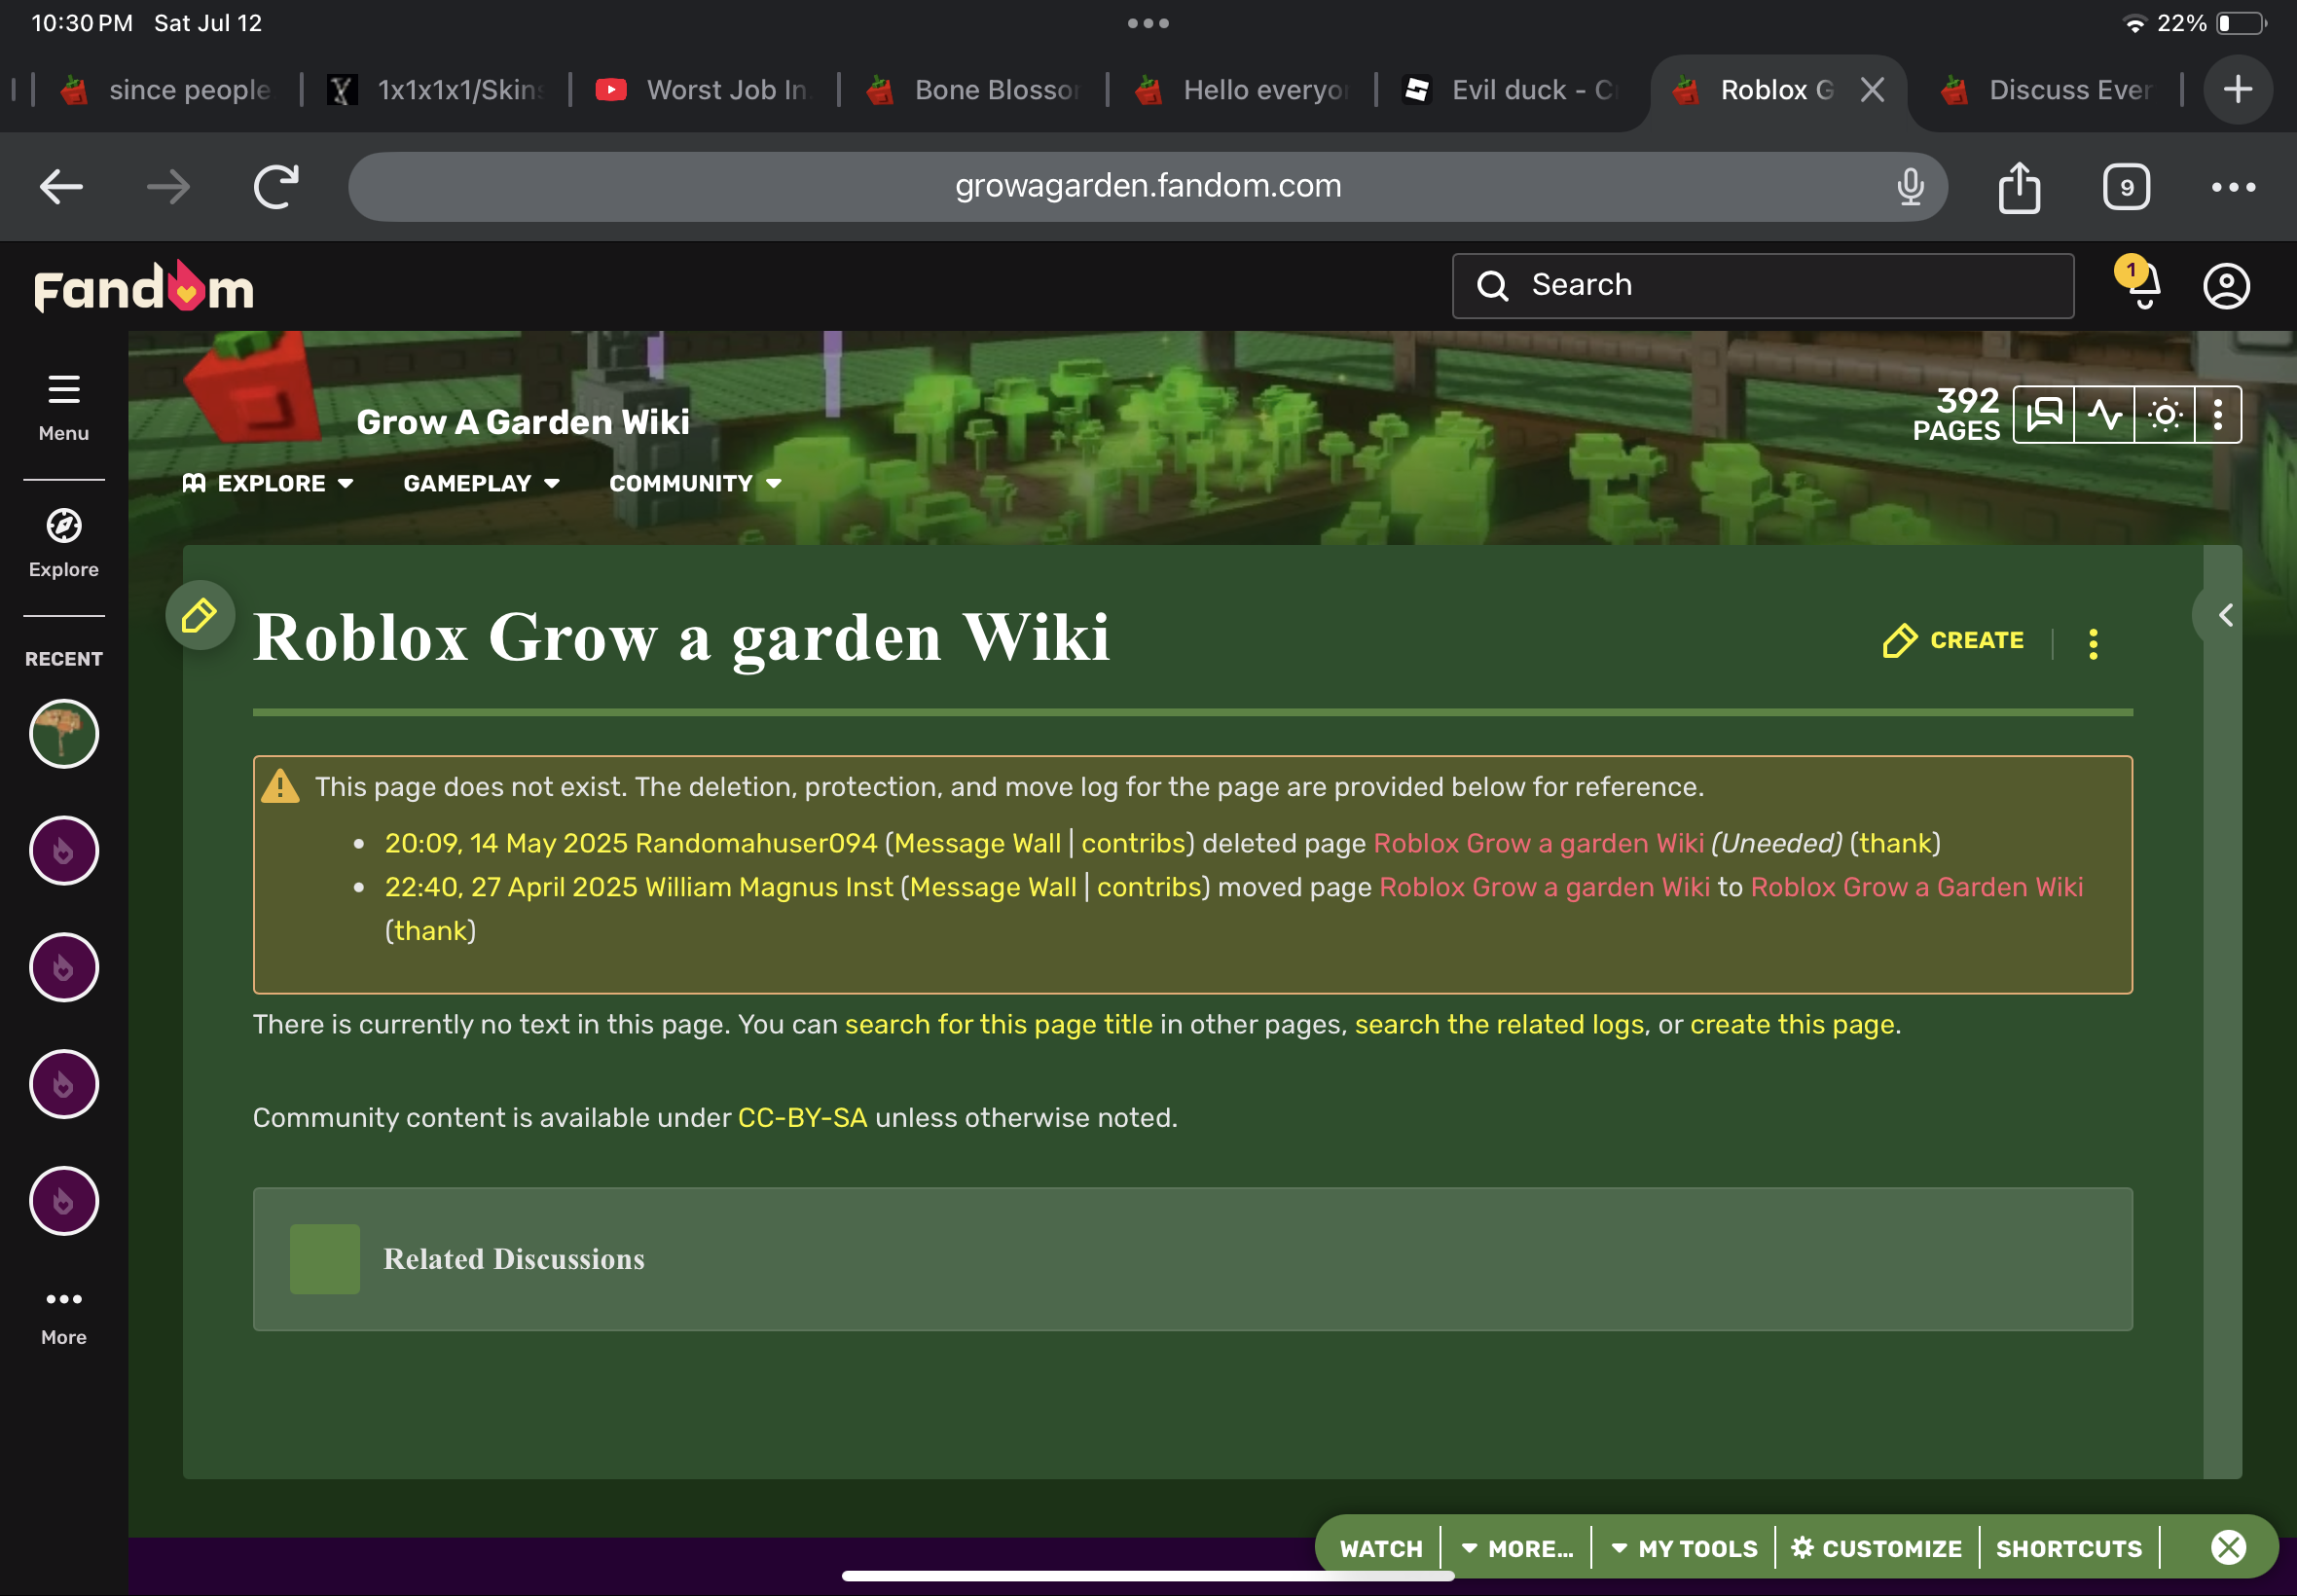
Task: Toggle light/dark theme sun icon
Action: tap(2164, 414)
